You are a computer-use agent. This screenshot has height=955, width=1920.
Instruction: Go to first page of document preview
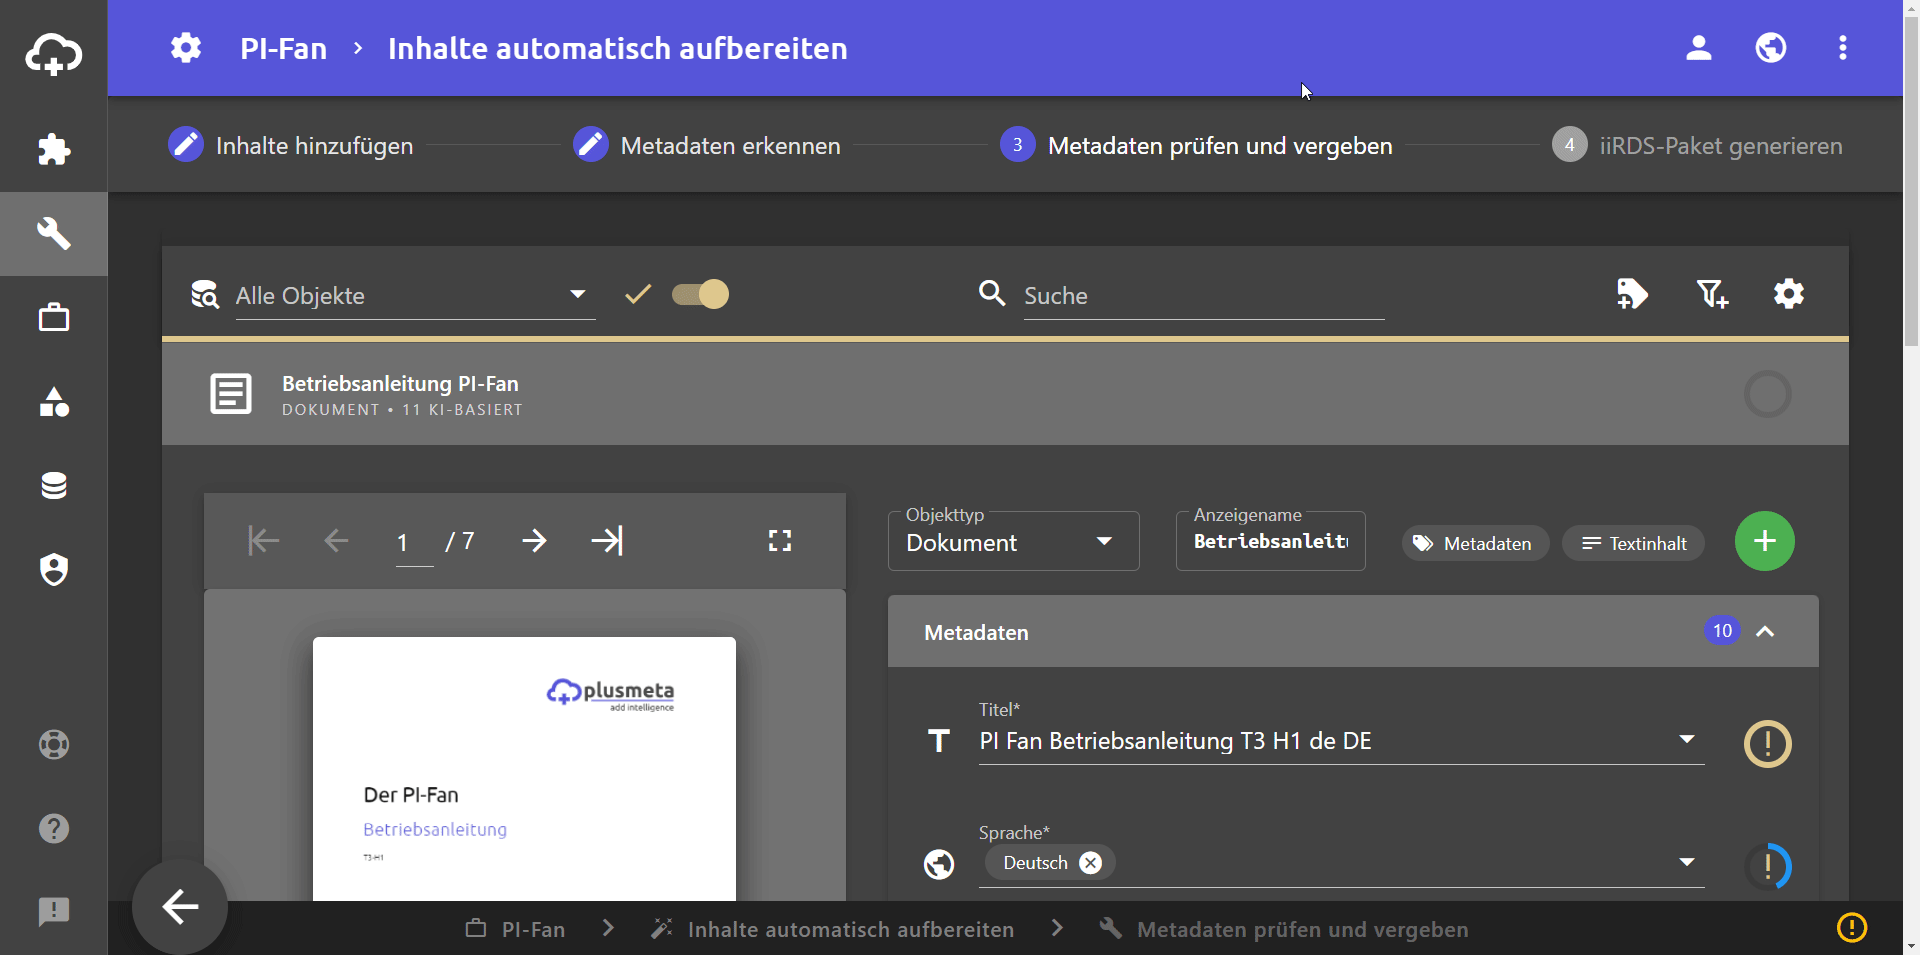point(264,541)
